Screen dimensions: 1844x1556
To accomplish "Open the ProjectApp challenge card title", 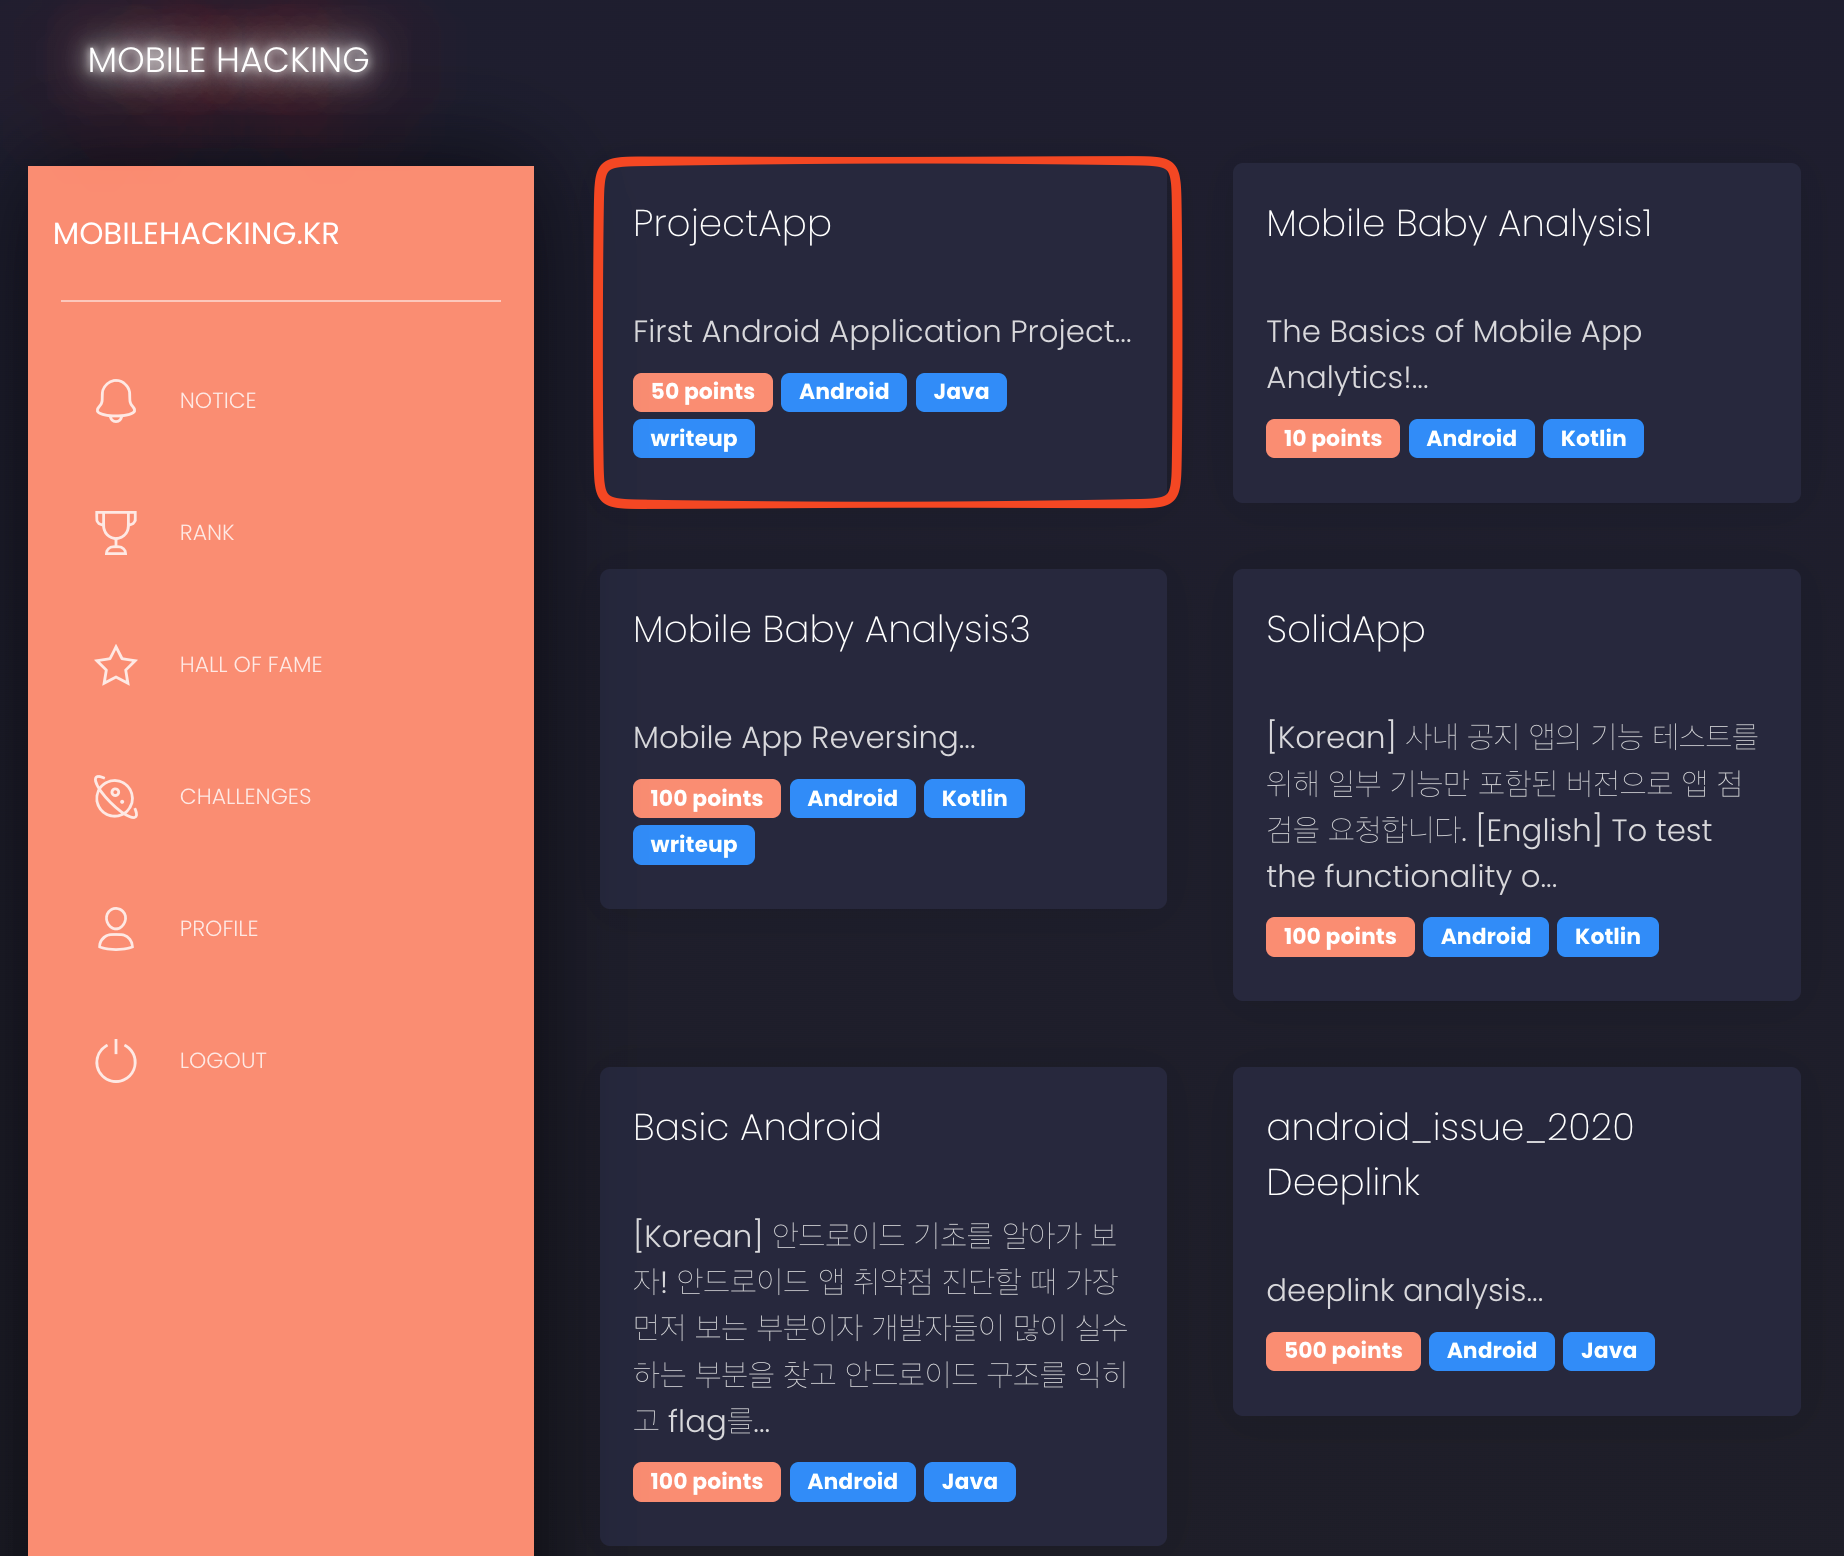I will [732, 224].
